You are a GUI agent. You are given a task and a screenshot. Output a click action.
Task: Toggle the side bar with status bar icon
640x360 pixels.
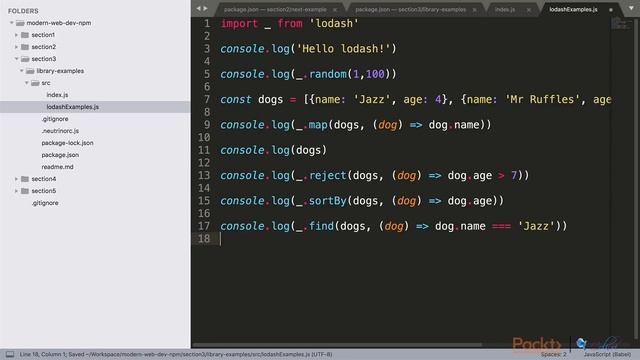(10, 354)
